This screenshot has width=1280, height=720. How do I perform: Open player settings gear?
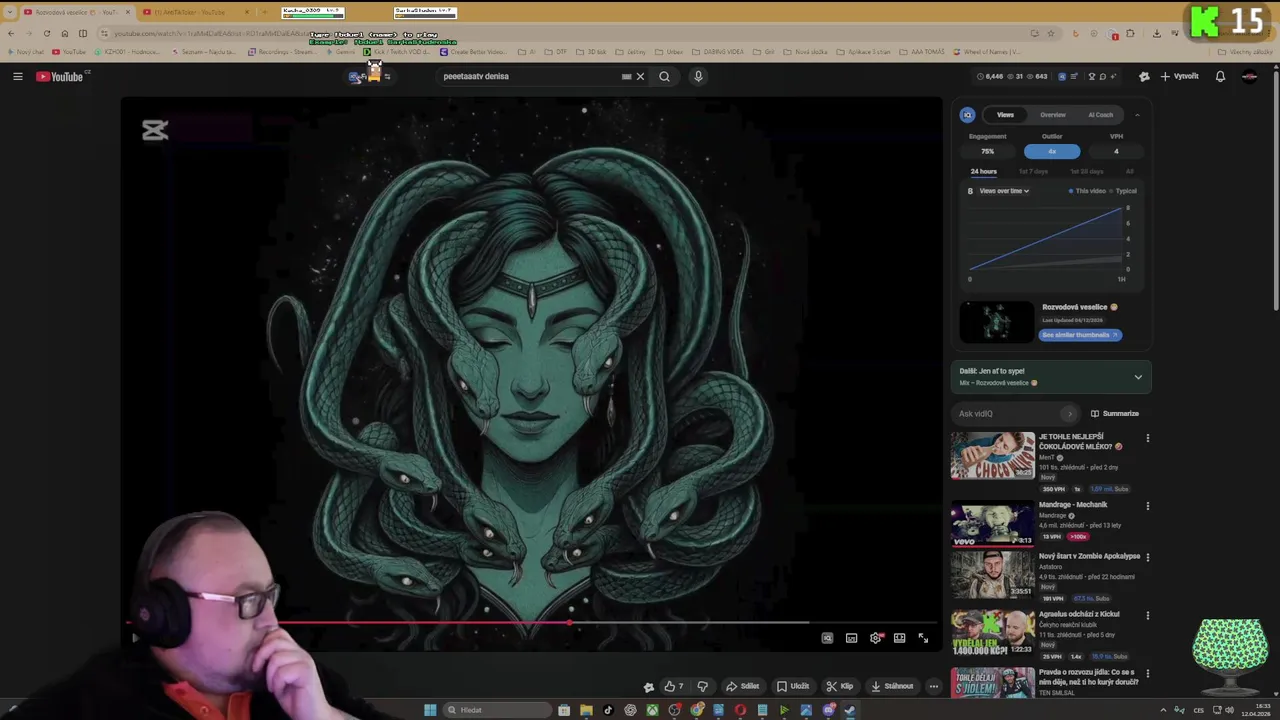(x=876, y=638)
